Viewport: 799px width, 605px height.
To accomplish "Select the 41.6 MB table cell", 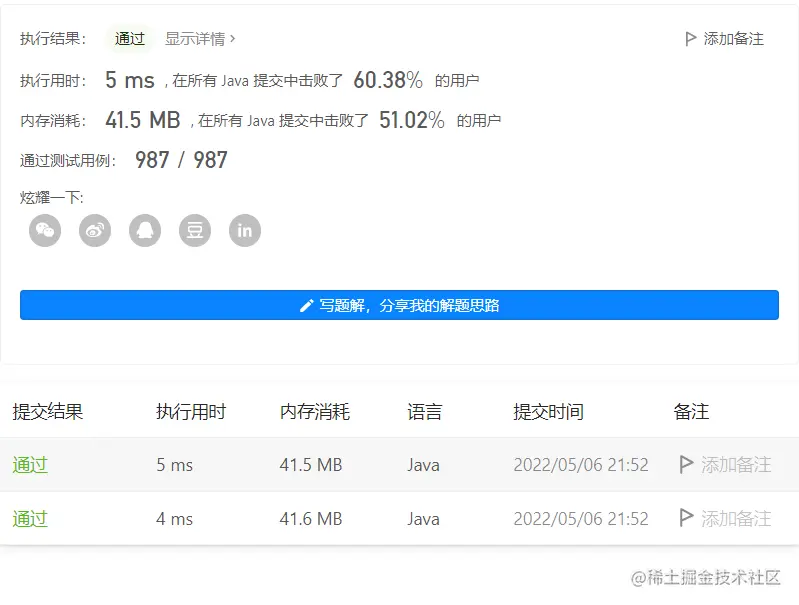I will [x=311, y=519].
